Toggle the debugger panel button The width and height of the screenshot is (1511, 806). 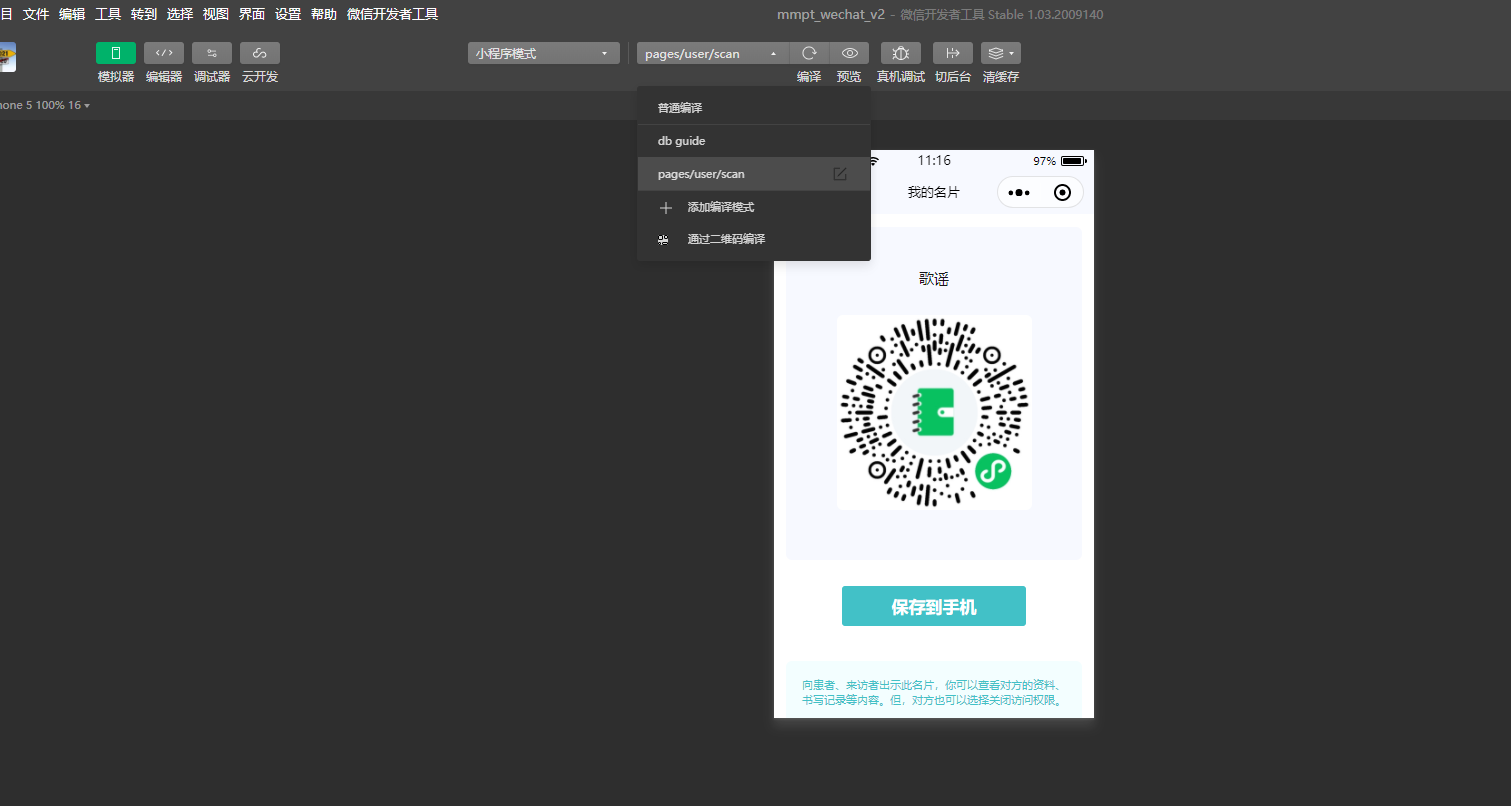click(212, 53)
